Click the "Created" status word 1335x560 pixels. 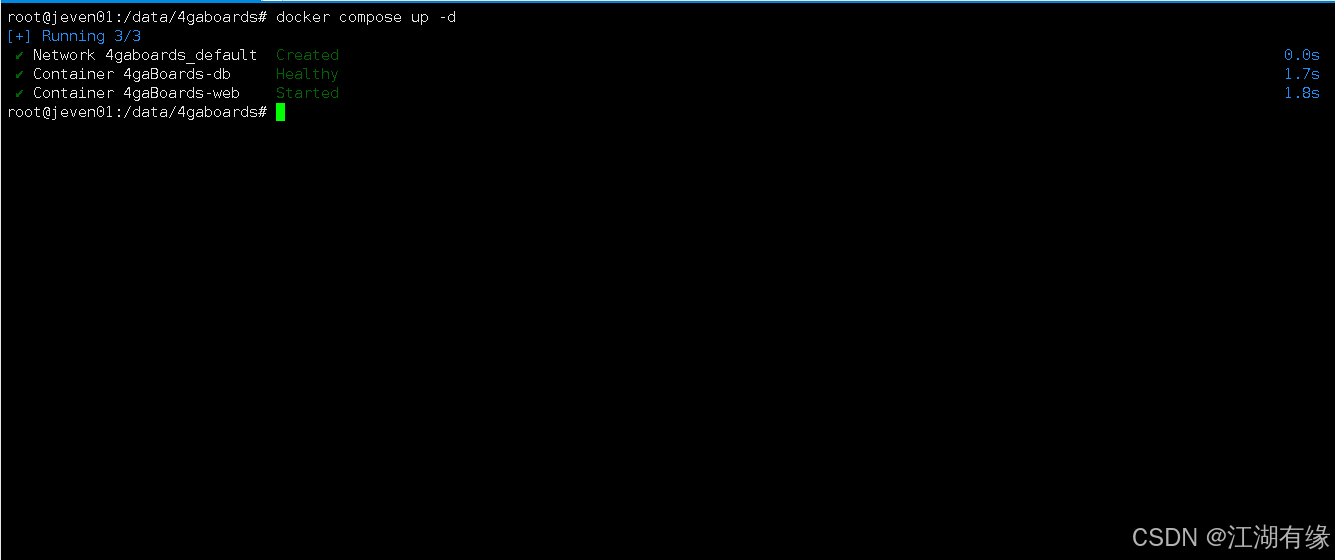click(x=307, y=55)
